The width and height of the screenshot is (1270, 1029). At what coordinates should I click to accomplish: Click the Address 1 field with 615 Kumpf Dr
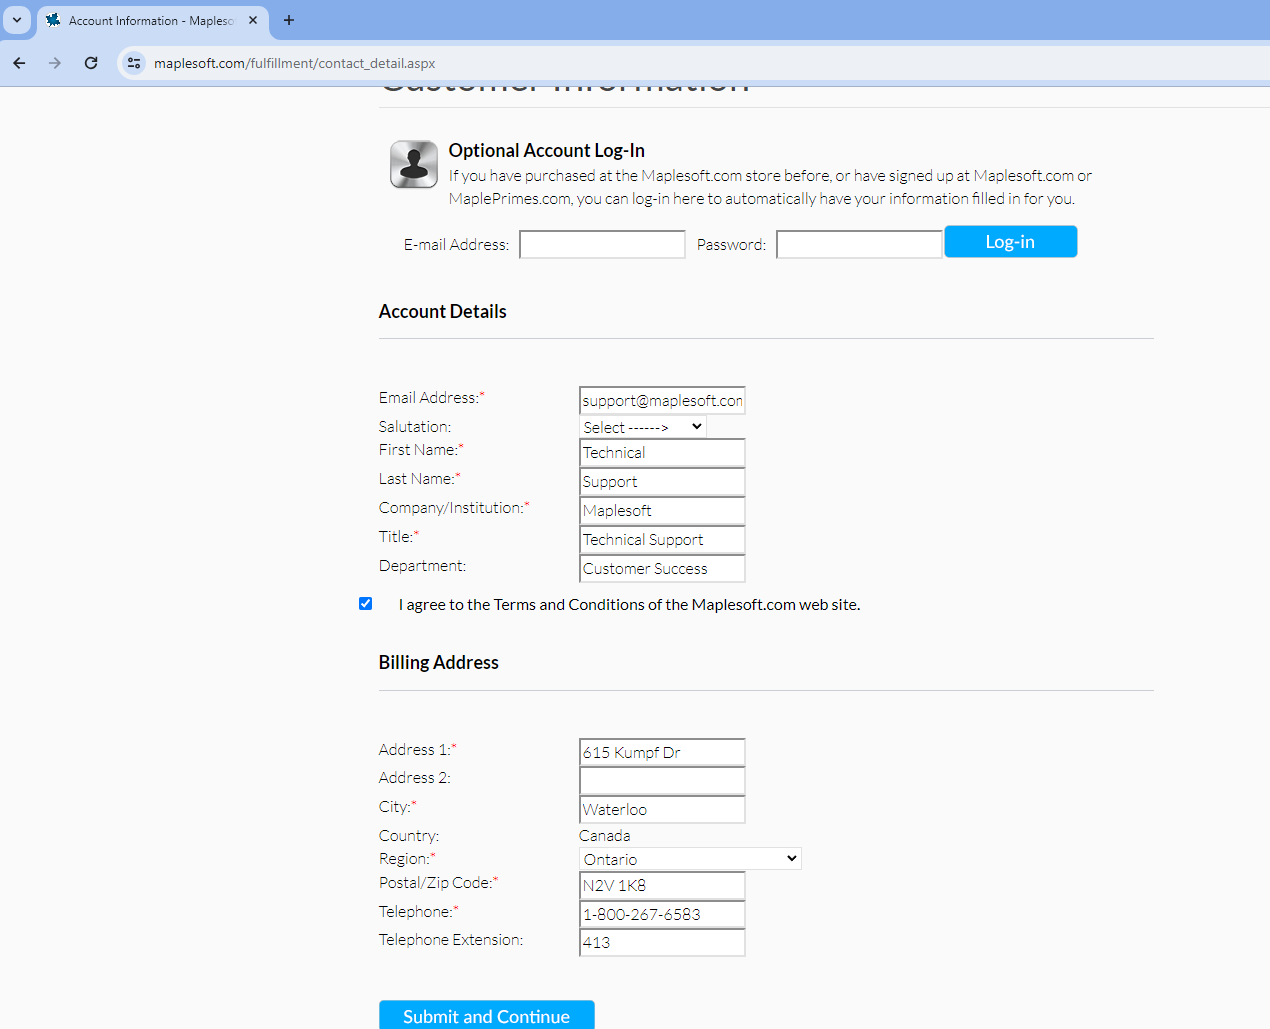[x=662, y=752]
